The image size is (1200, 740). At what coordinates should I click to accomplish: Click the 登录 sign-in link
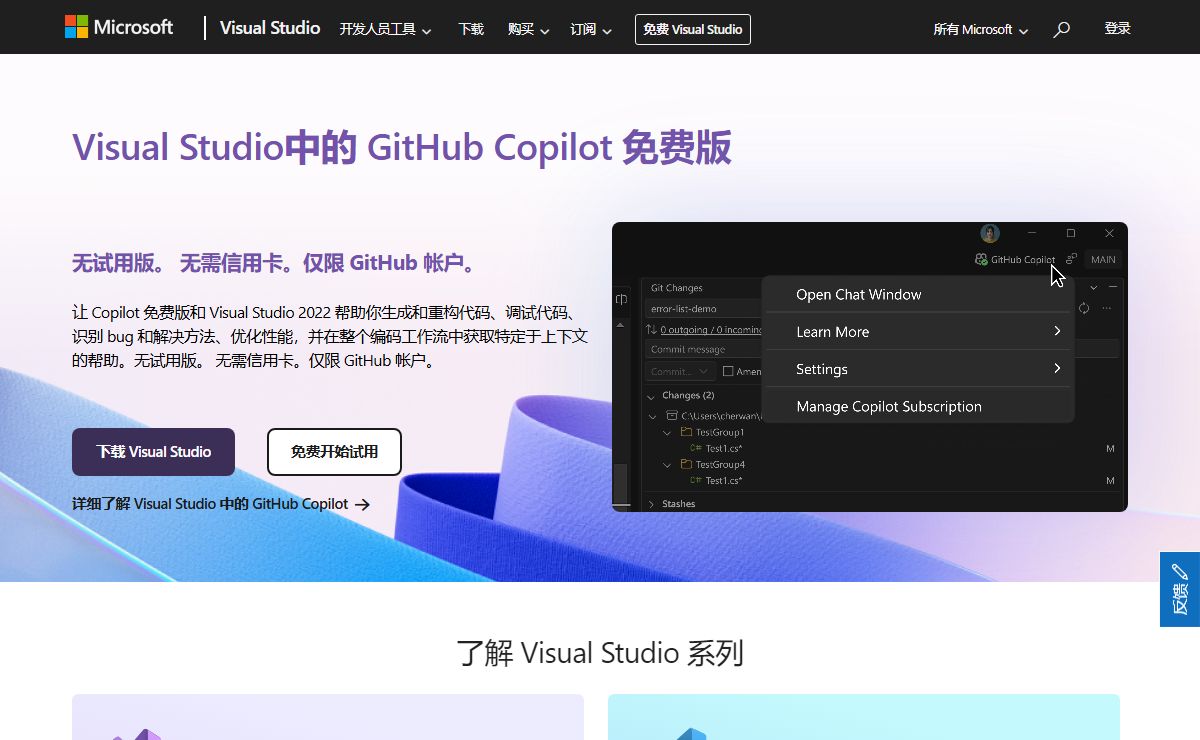click(x=1117, y=29)
